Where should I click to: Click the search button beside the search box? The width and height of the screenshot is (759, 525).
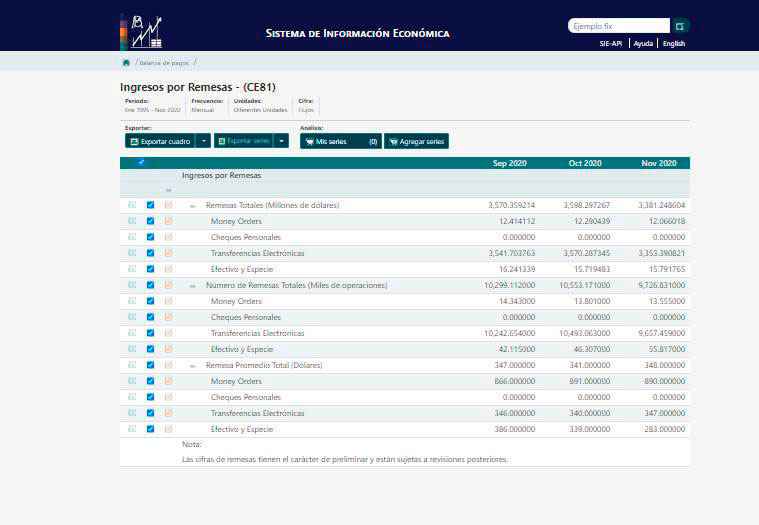tap(680, 26)
